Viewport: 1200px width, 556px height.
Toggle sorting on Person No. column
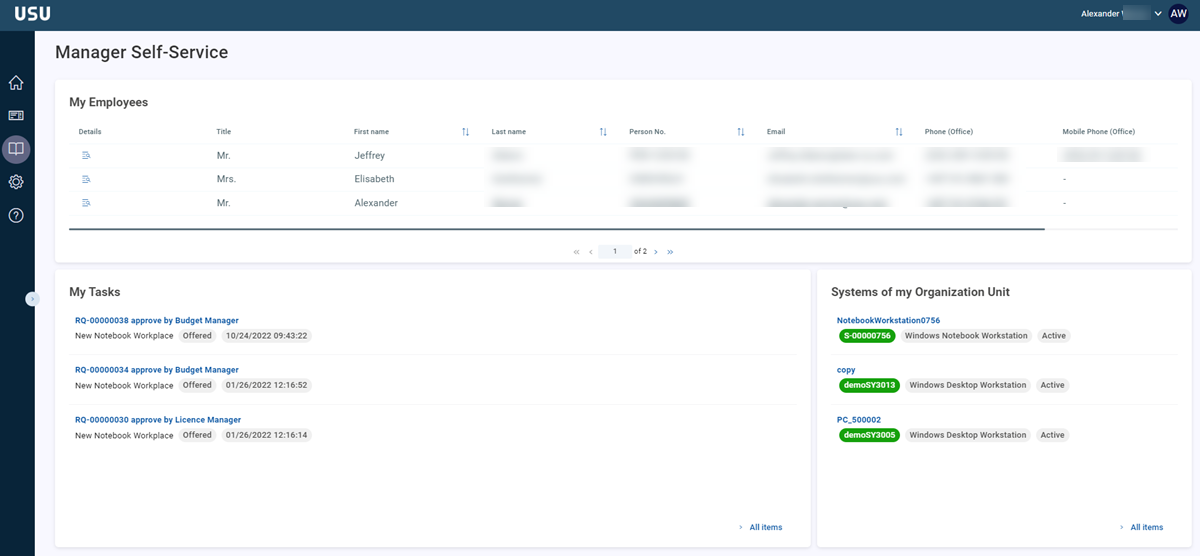pyautogui.click(x=741, y=132)
